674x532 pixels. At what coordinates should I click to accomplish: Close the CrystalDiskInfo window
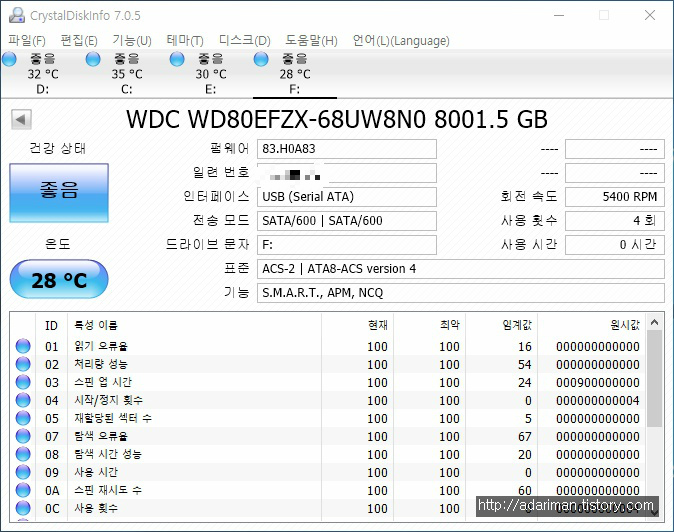click(650, 15)
